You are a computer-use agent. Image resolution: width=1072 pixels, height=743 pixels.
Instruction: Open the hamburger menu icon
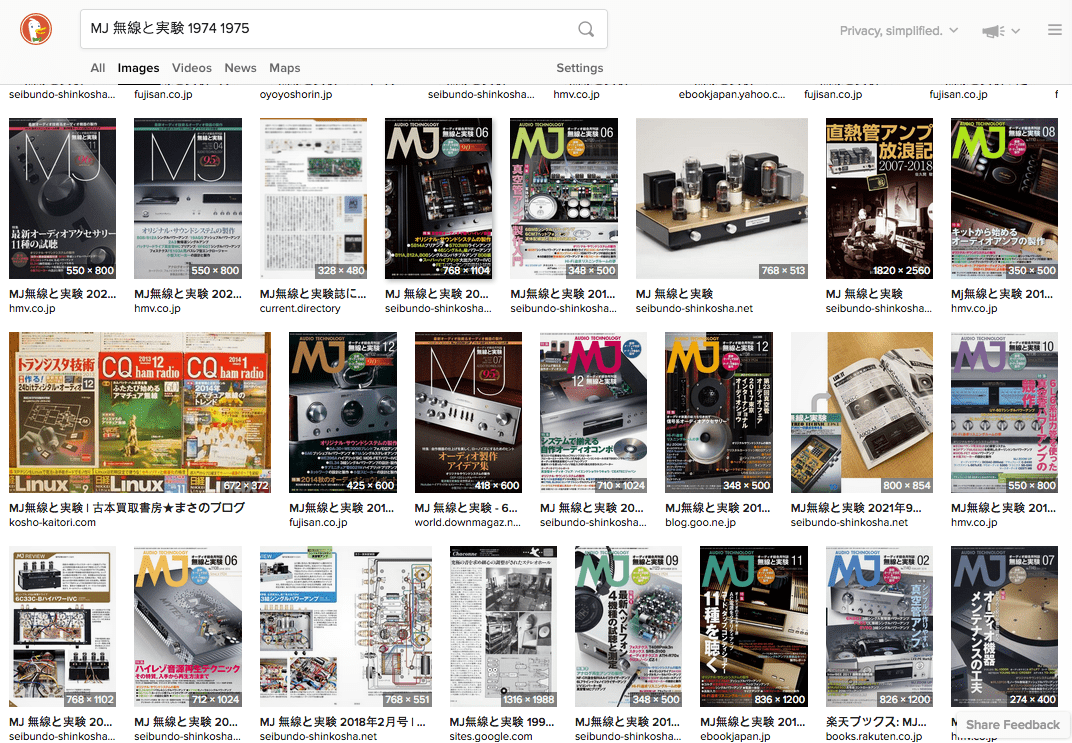click(1055, 29)
